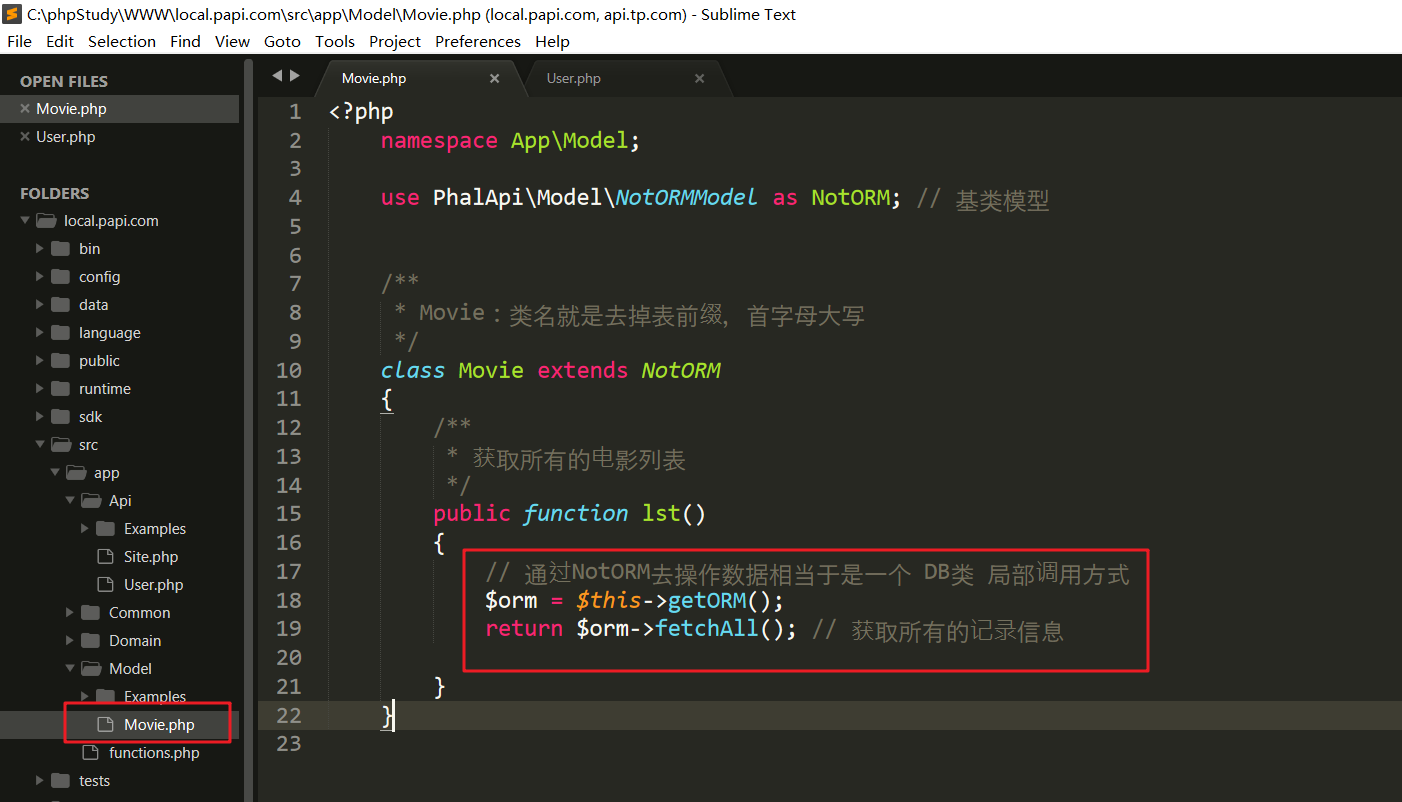Open Site.php in the sidebar
Viewport: 1402px width, 802px height.
click(151, 557)
